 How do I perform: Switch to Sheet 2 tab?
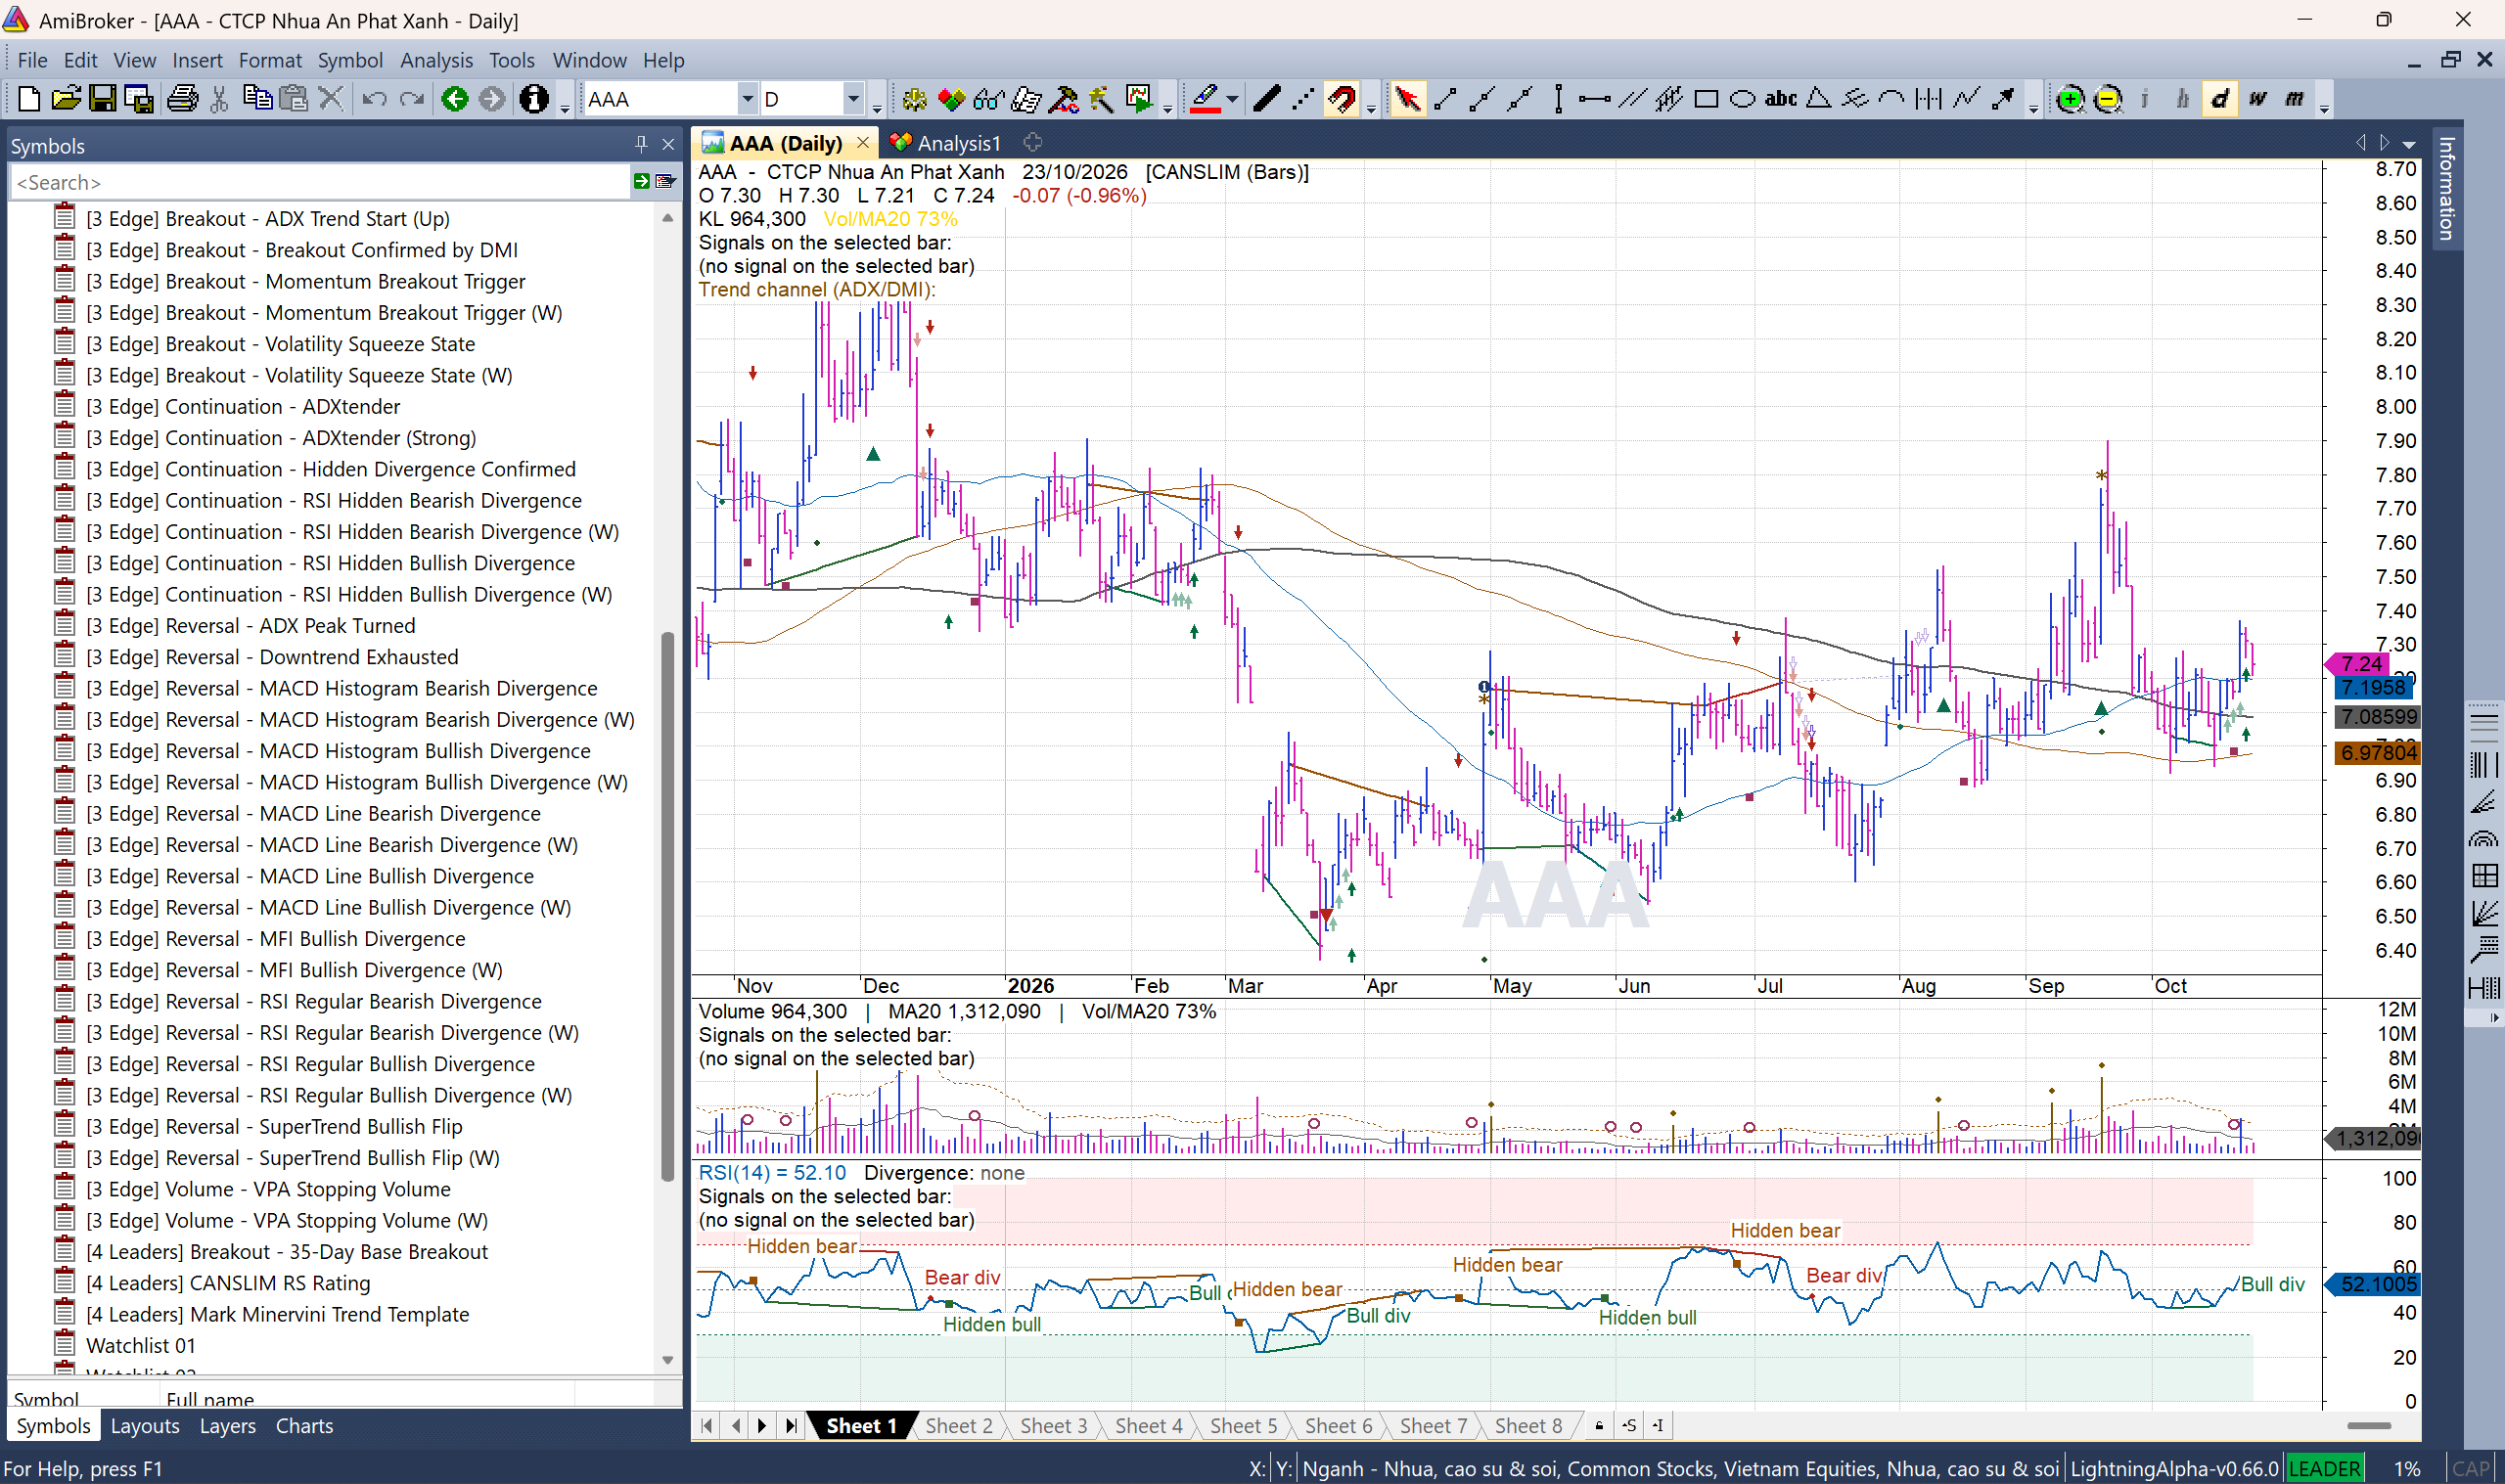click(x=958, y=1425)
